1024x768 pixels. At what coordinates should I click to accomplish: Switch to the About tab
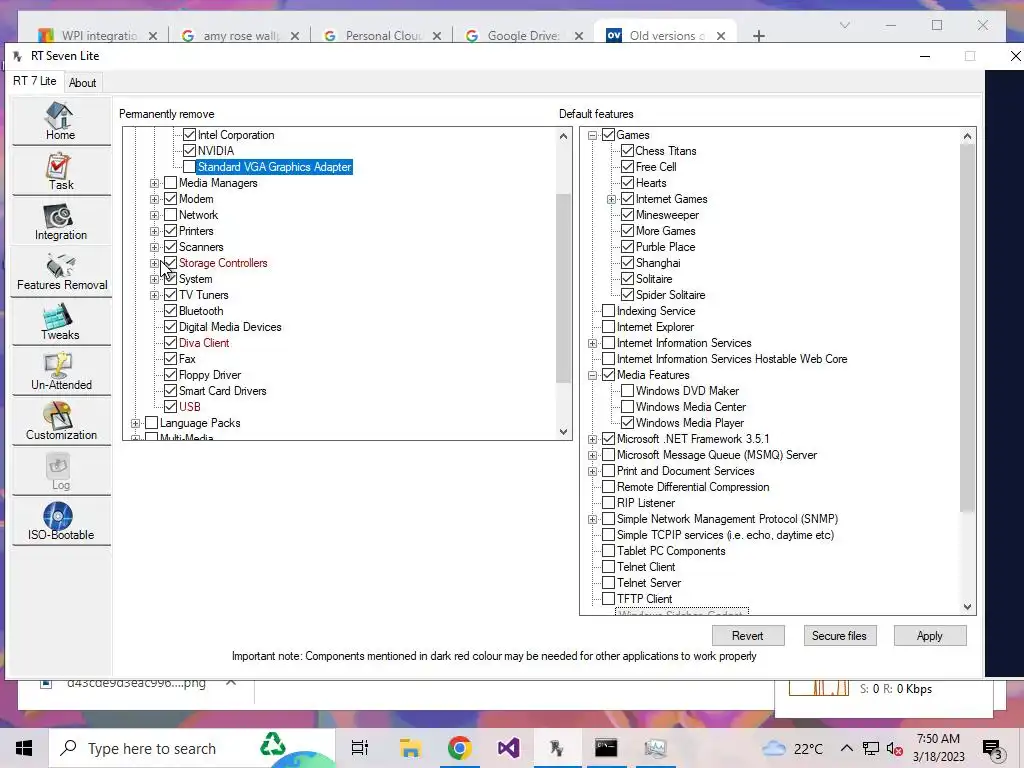pyautogui.click(x=82, y=83)
